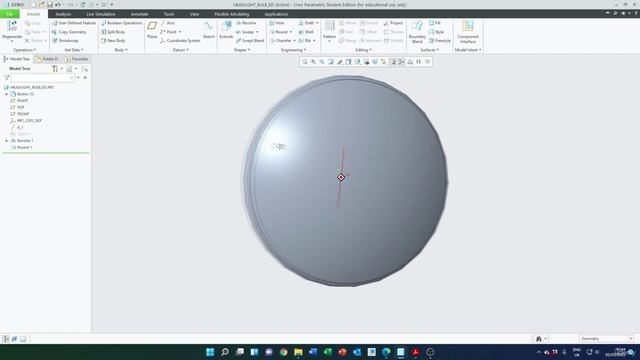Select the Extrude tool
The image size is (640, 360).
226,30
